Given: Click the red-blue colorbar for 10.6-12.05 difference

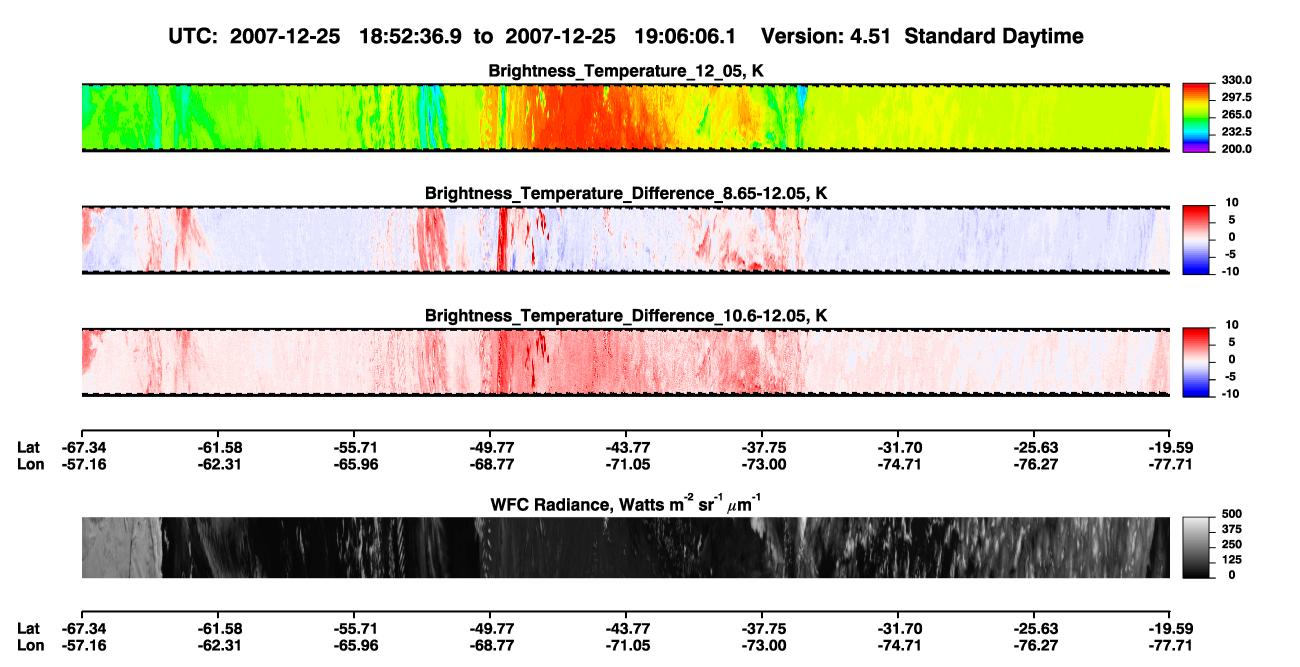Looking at the screenshot, I should tap(1197, 362).
